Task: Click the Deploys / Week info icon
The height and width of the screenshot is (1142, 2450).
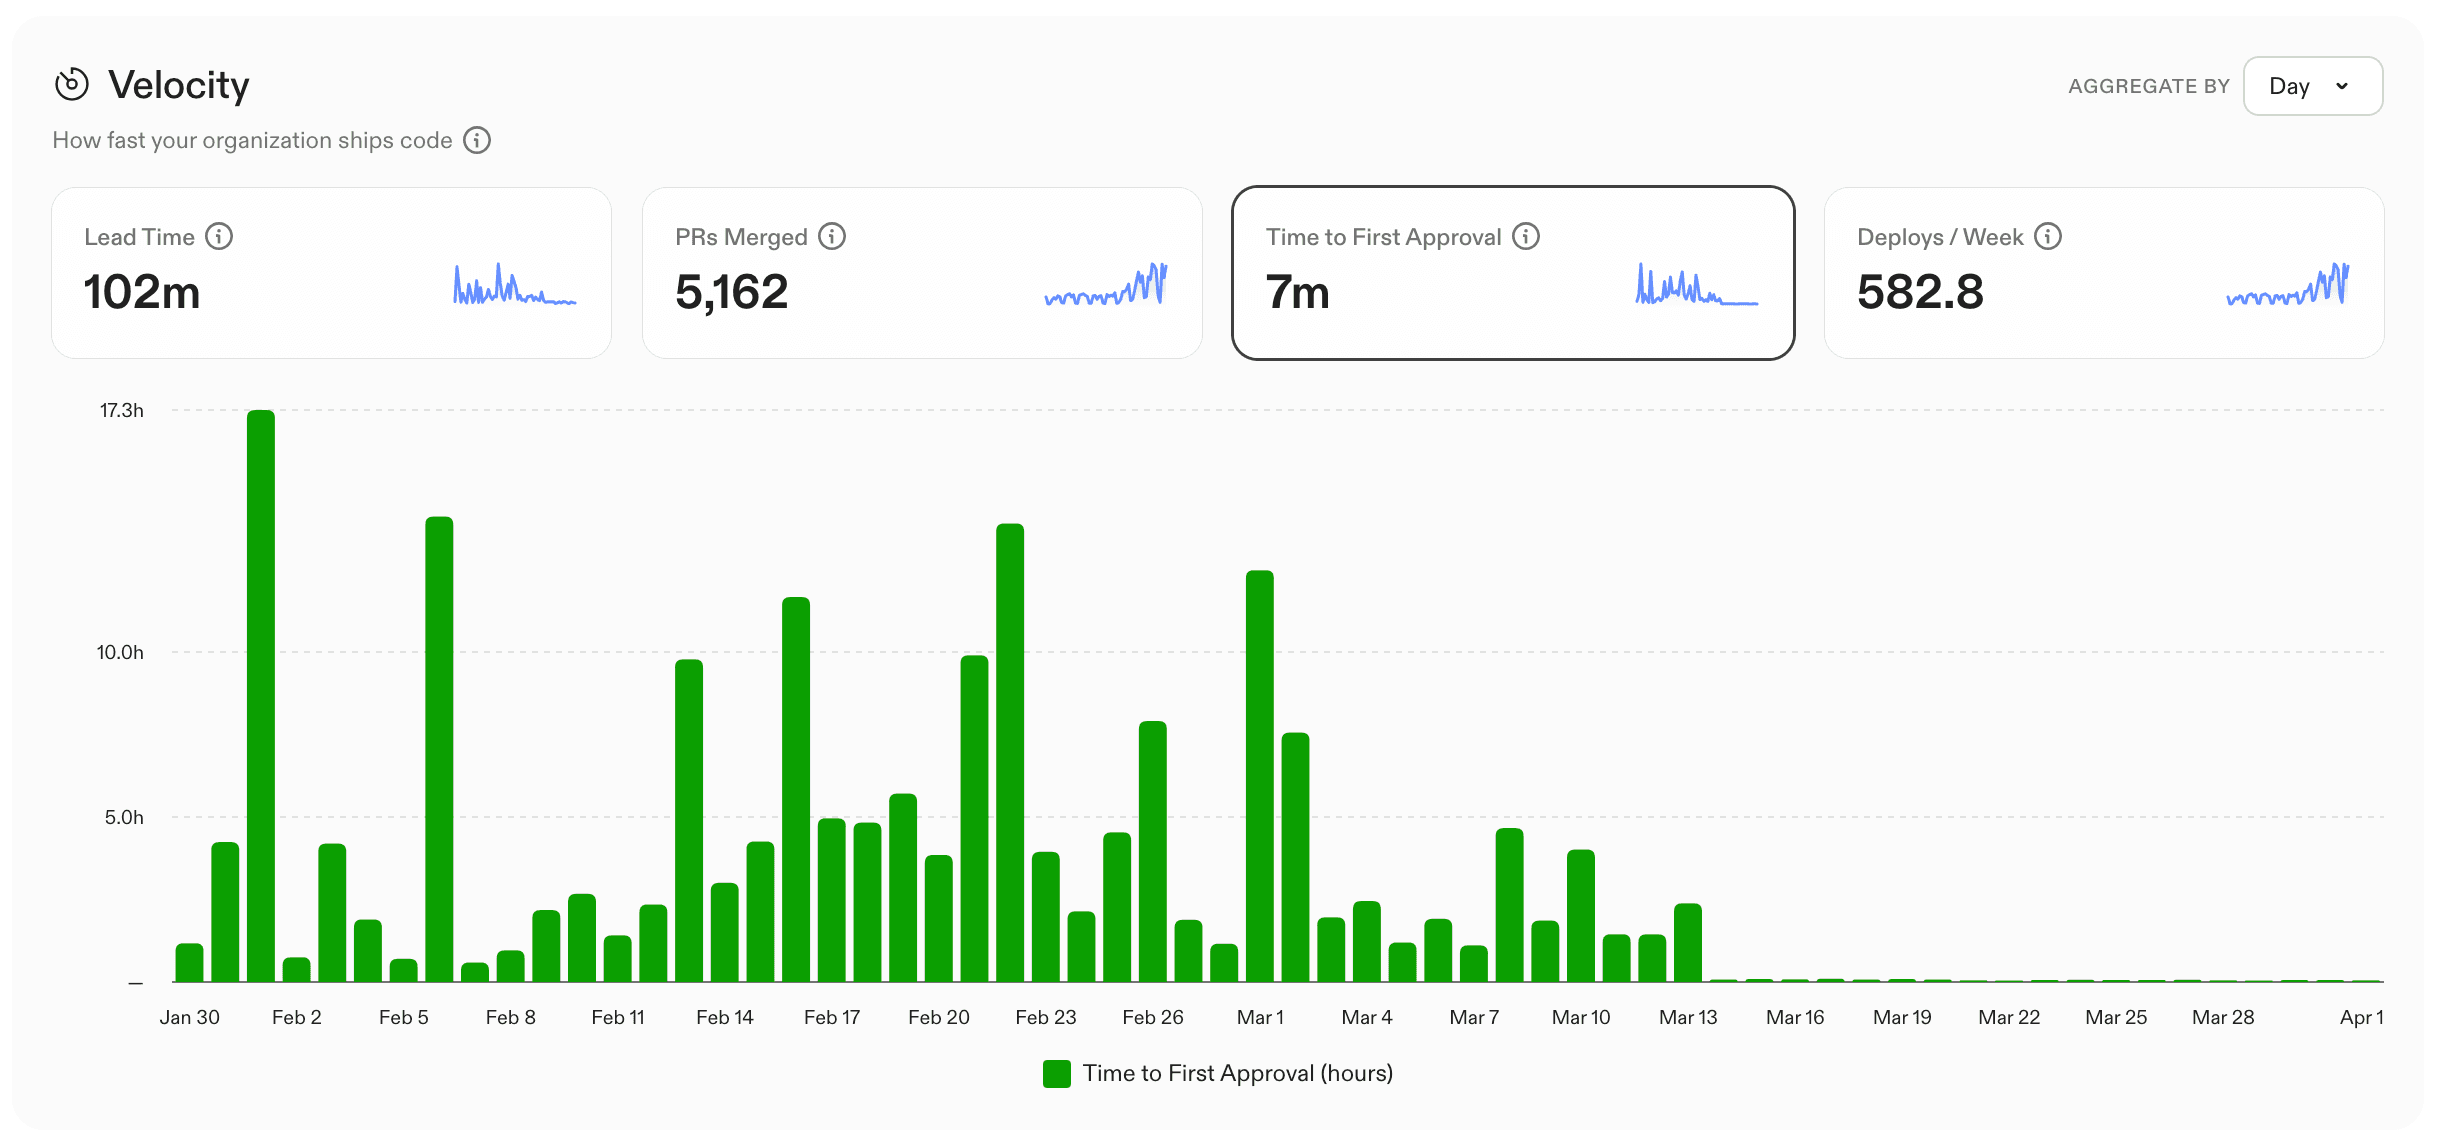Action: click(2050, 236)
